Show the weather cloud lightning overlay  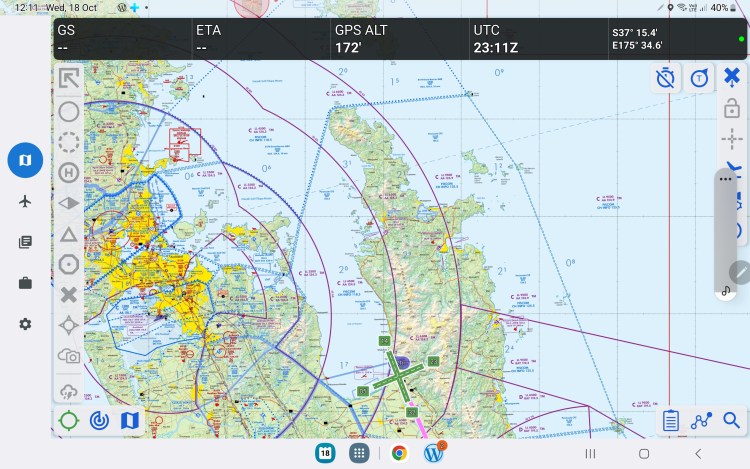(x=69, y=389)
